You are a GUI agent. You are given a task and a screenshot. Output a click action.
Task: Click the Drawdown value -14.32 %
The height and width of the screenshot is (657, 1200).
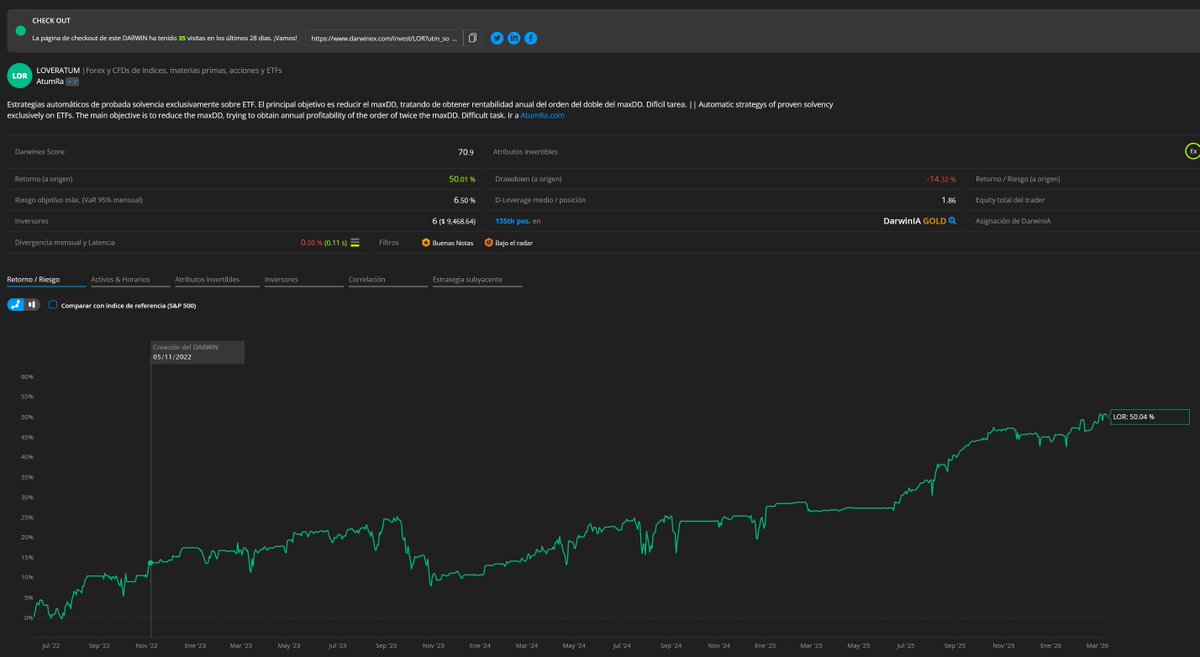click(x=941, y=179)
